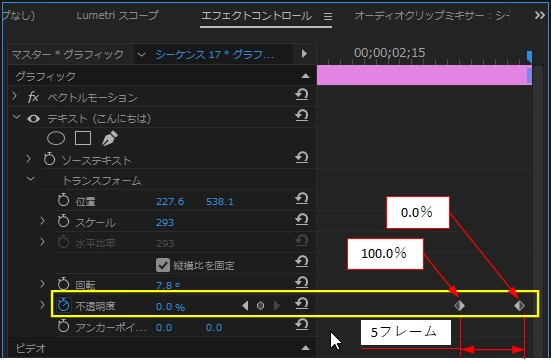Select the pen mask tool
551x363 pixels.
click(110, 138)
